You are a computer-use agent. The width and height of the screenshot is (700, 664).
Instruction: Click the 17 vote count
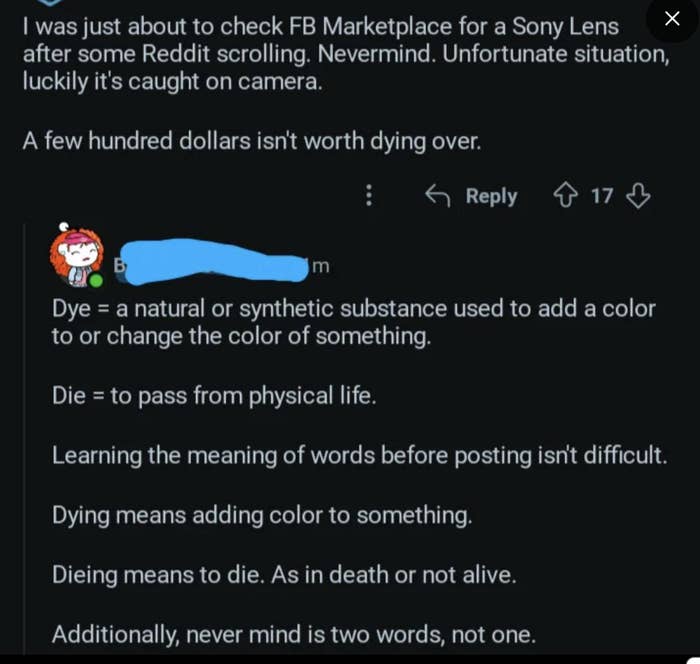point(601,196)
